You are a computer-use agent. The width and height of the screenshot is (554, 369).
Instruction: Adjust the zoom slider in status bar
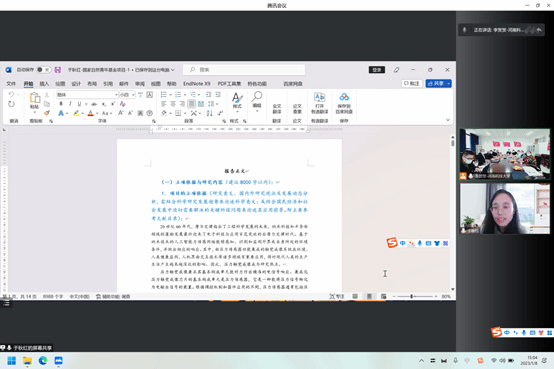point(412,296)
